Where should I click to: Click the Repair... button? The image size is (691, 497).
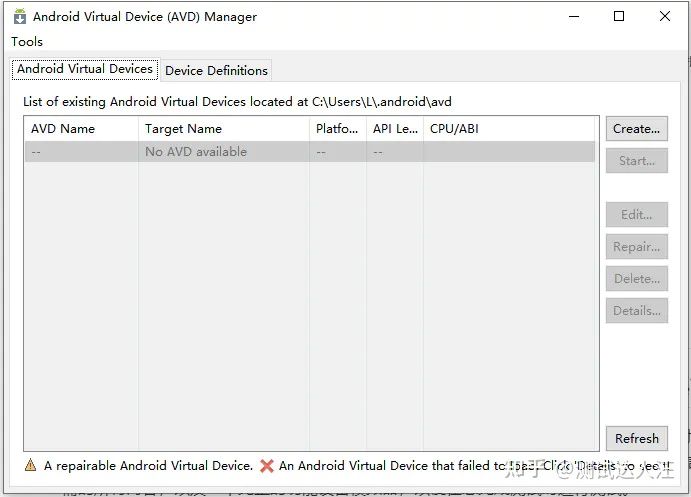(636, 247)
